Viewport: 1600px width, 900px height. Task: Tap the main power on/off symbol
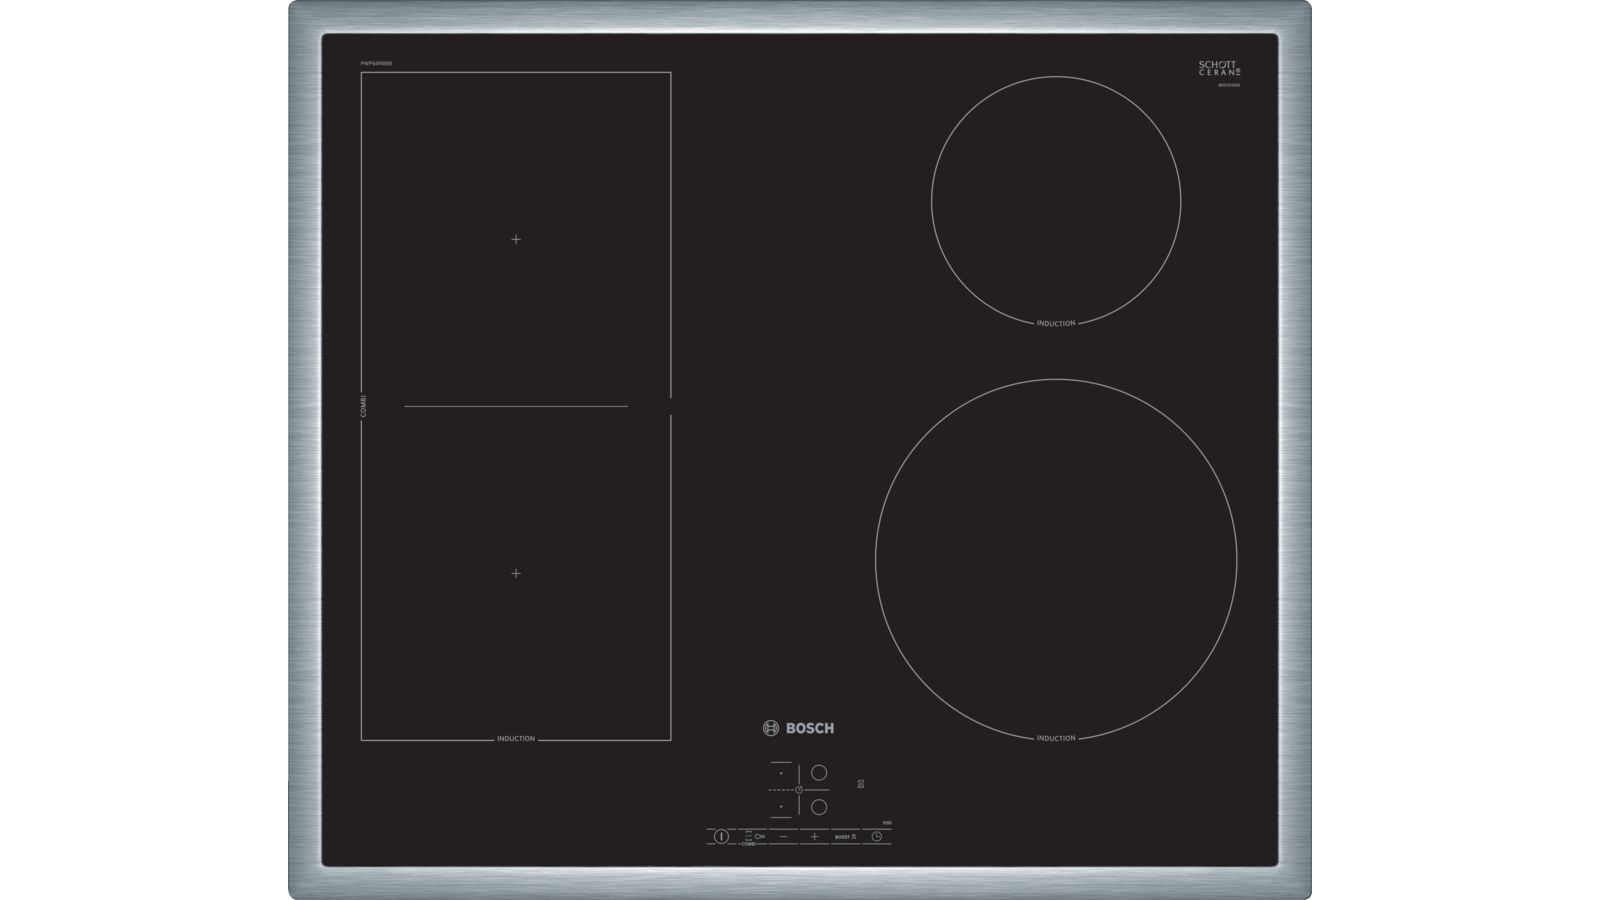tap(721, 836)
